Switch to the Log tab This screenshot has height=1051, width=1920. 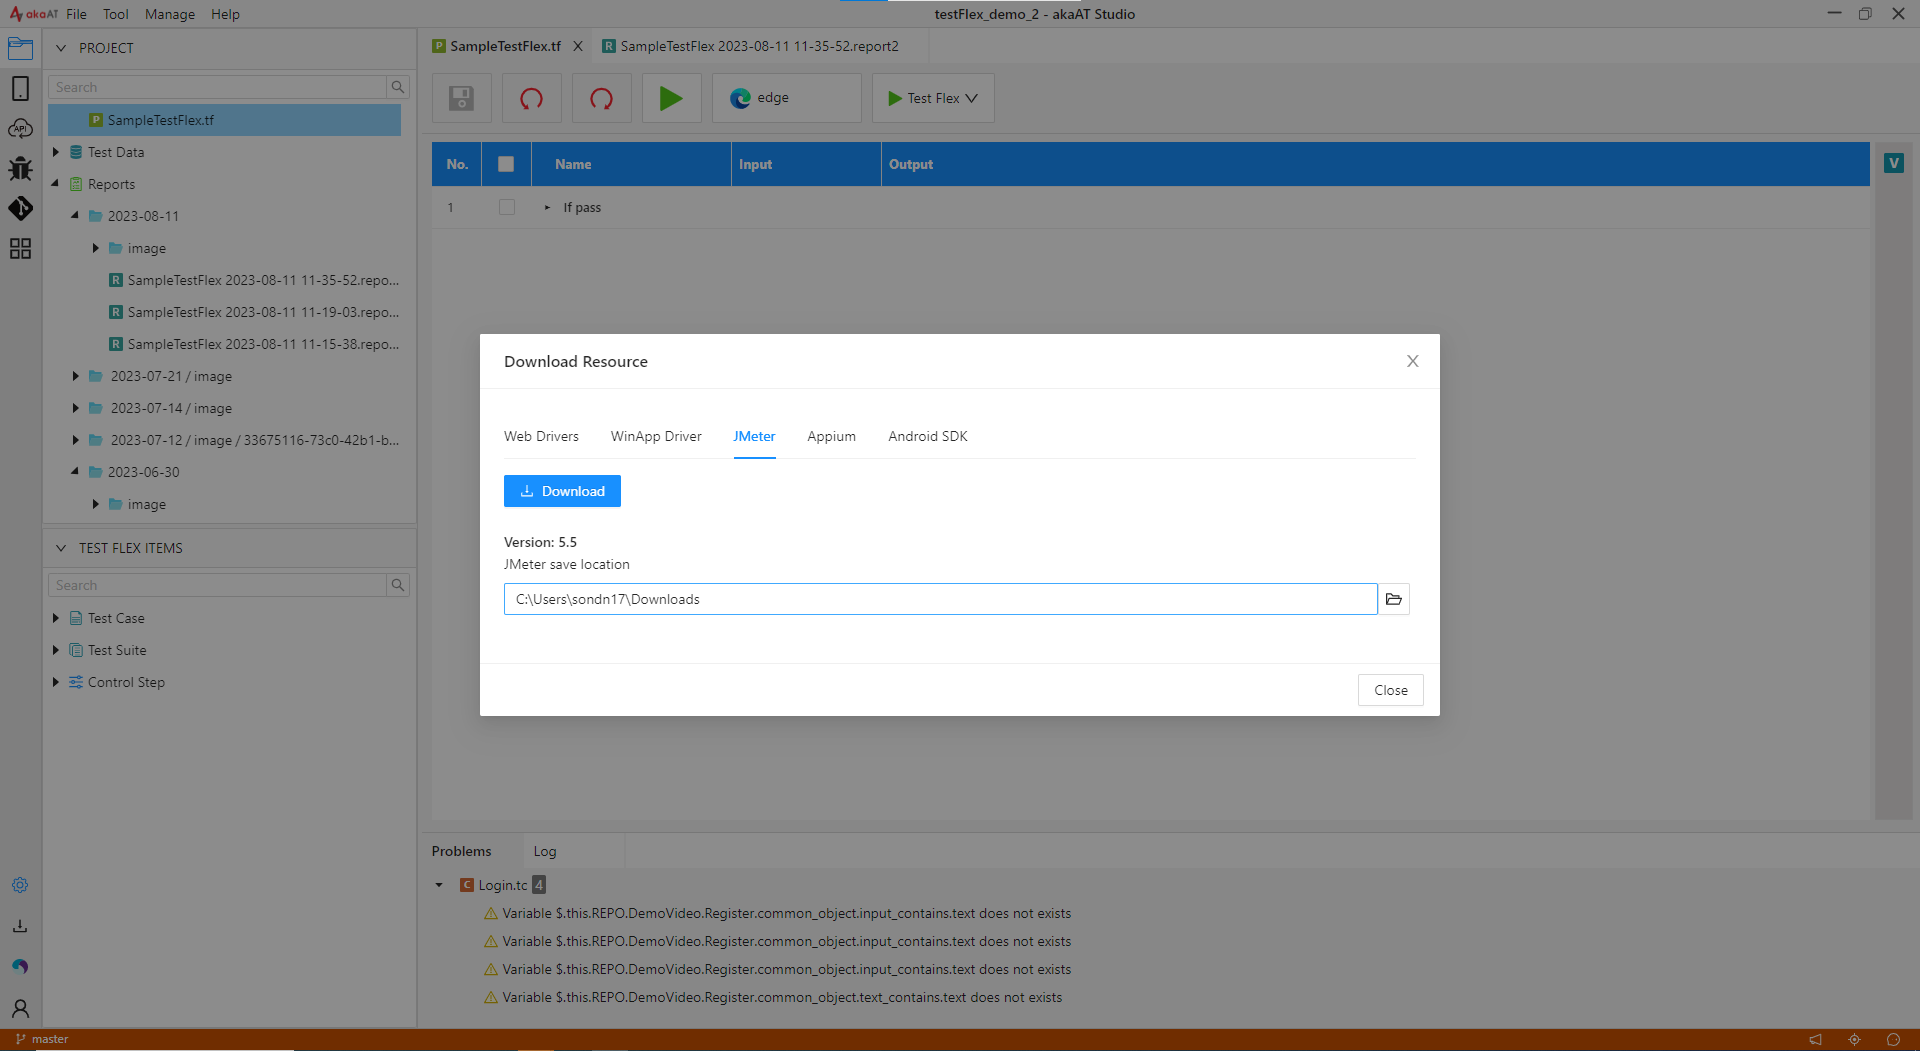(x=545, y=851)
